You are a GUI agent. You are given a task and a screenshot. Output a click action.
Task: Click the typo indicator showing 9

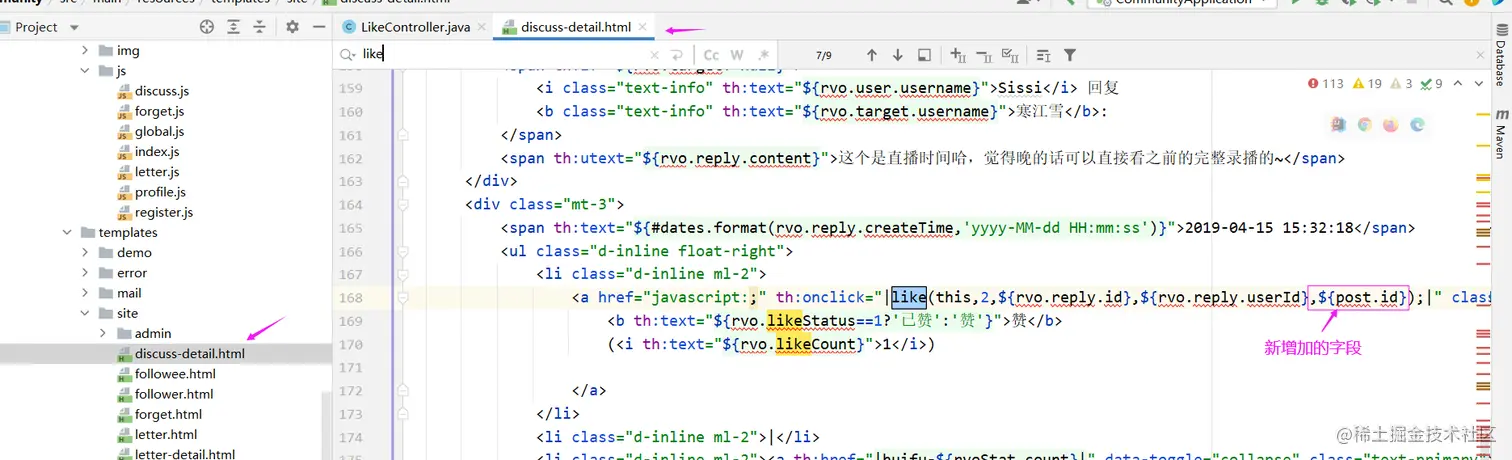1432,84
